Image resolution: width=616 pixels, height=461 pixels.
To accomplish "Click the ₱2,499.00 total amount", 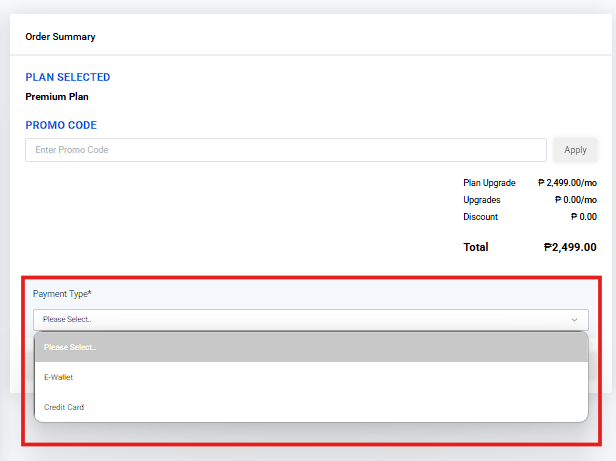I will 570,247.
